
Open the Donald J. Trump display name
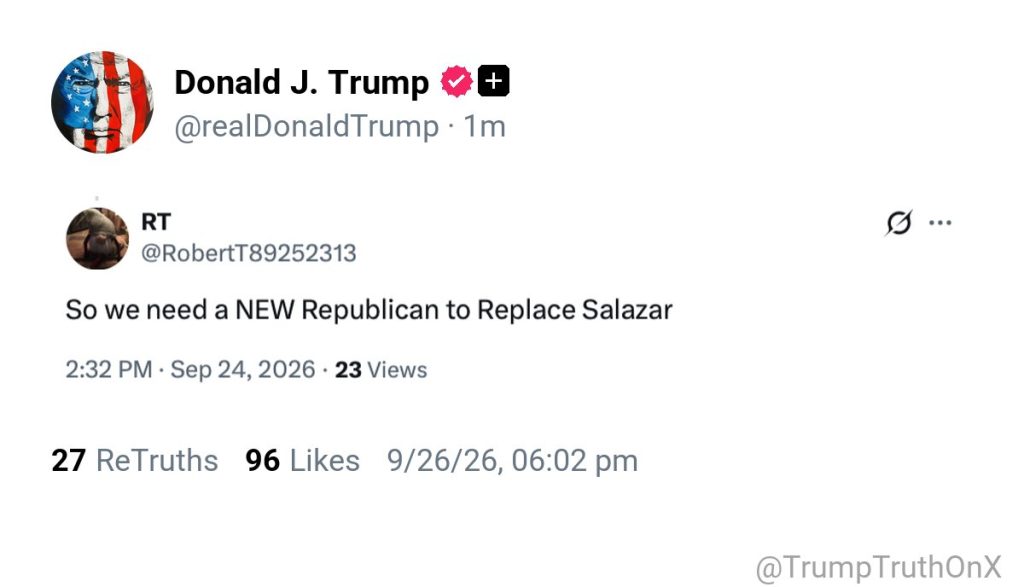tap(301, 82)
